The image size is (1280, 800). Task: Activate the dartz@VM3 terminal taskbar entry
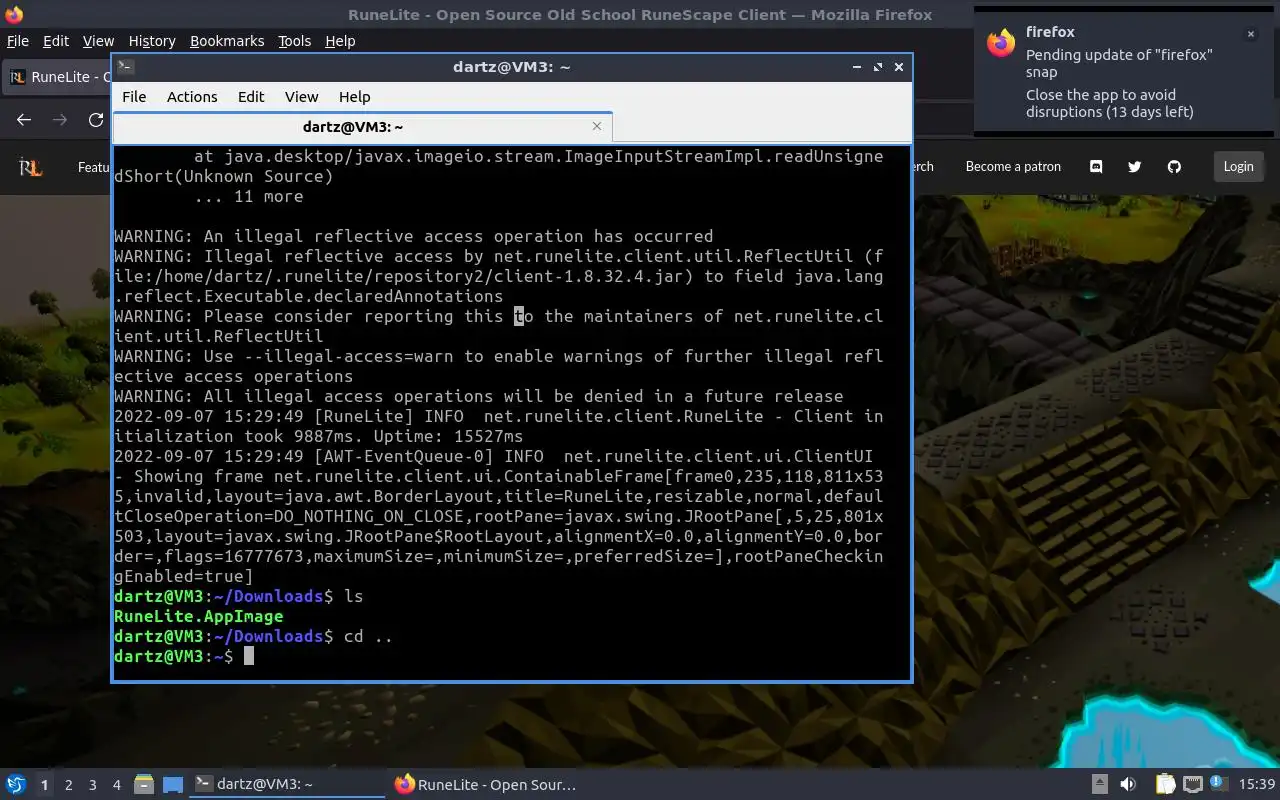(x=287, y=785)
